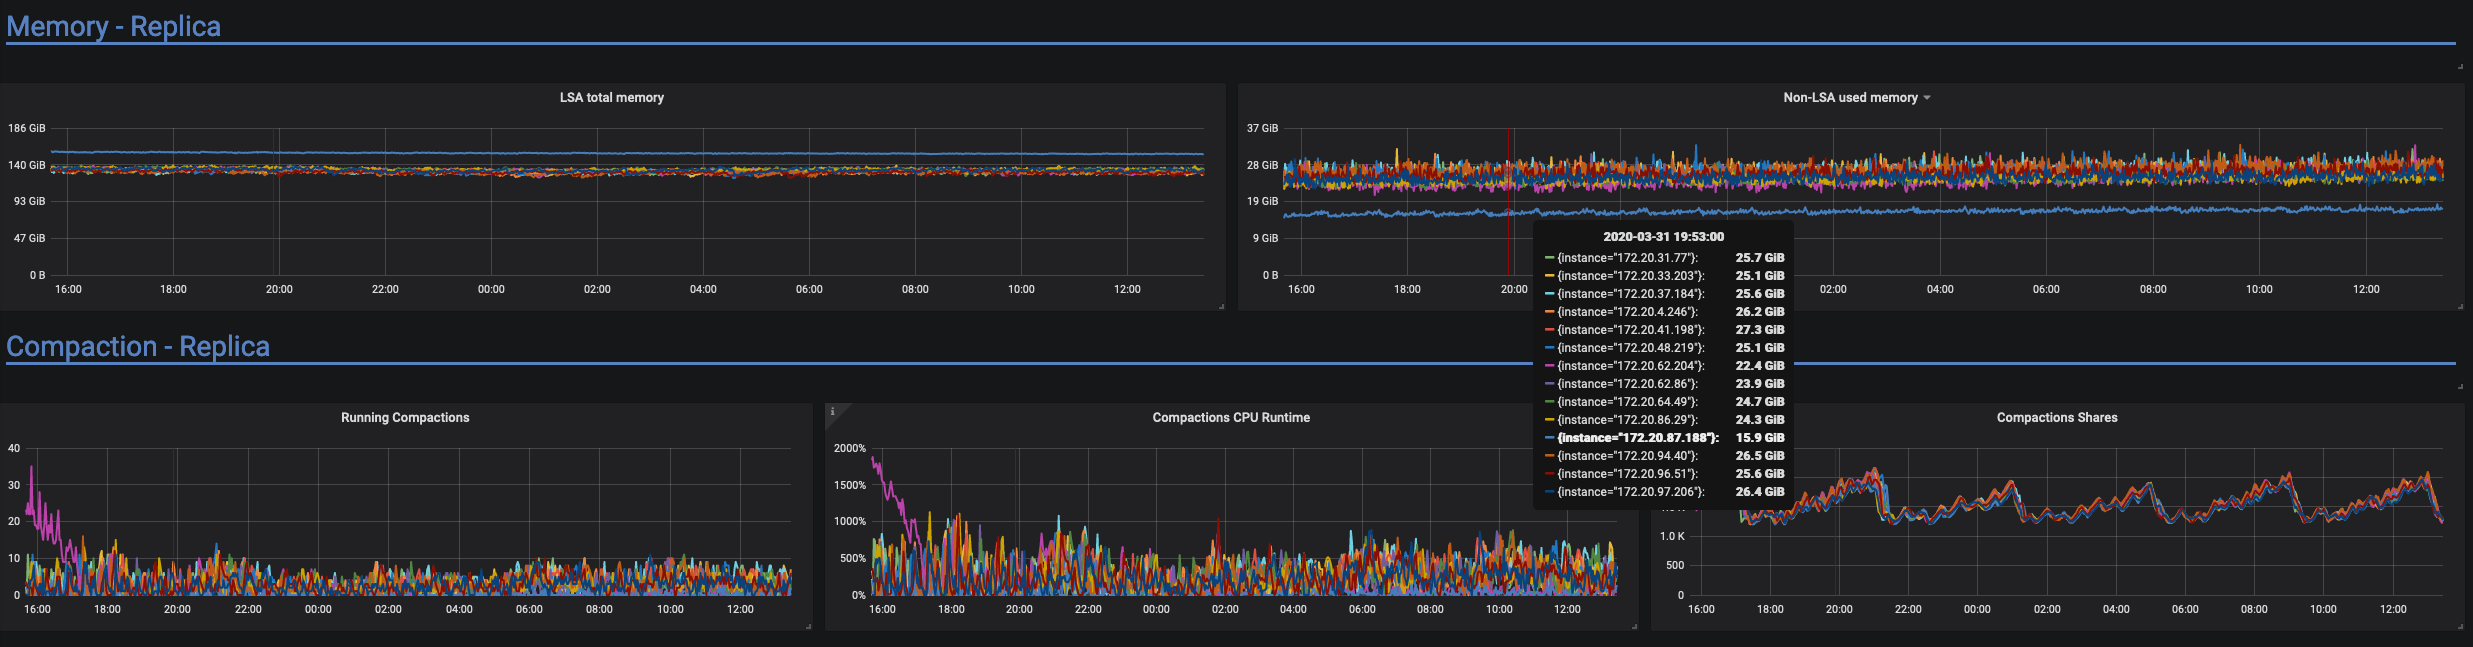Viewport: 2473px width, 647px height.
Task: Click the 28 GiB axis label
Action: (x=1262, y=165)
